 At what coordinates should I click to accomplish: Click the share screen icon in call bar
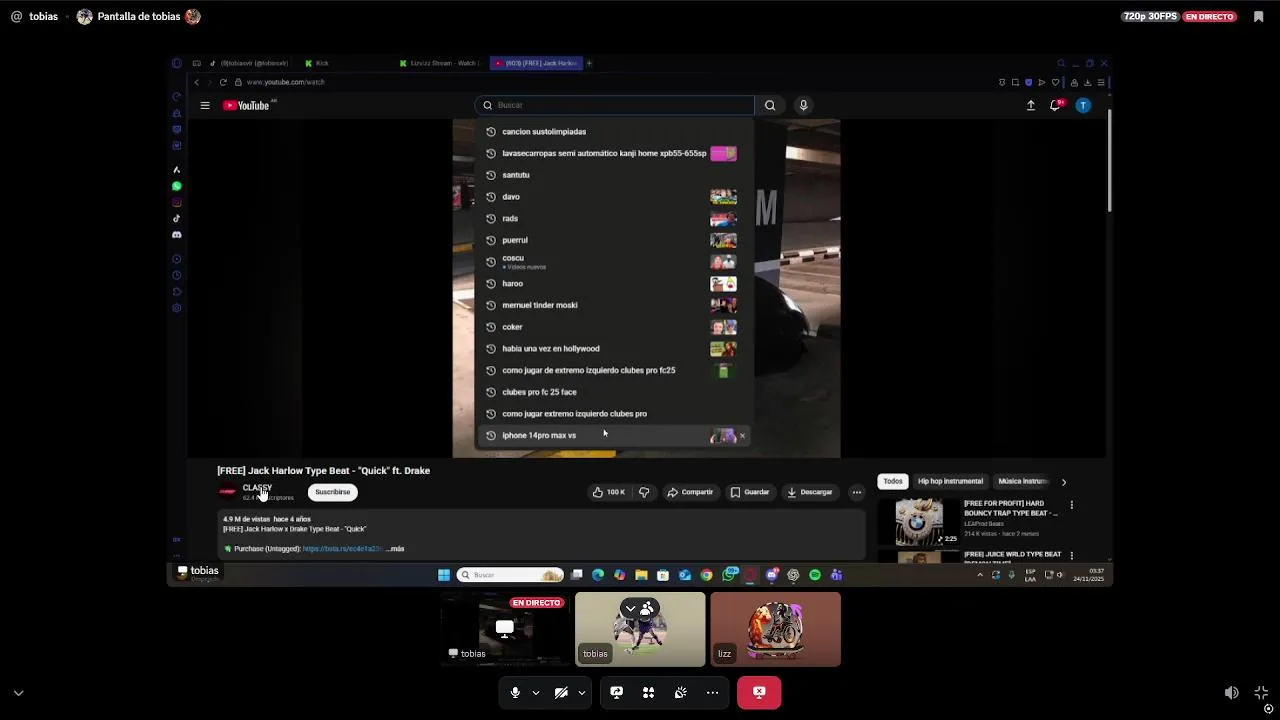pos(617,692)
